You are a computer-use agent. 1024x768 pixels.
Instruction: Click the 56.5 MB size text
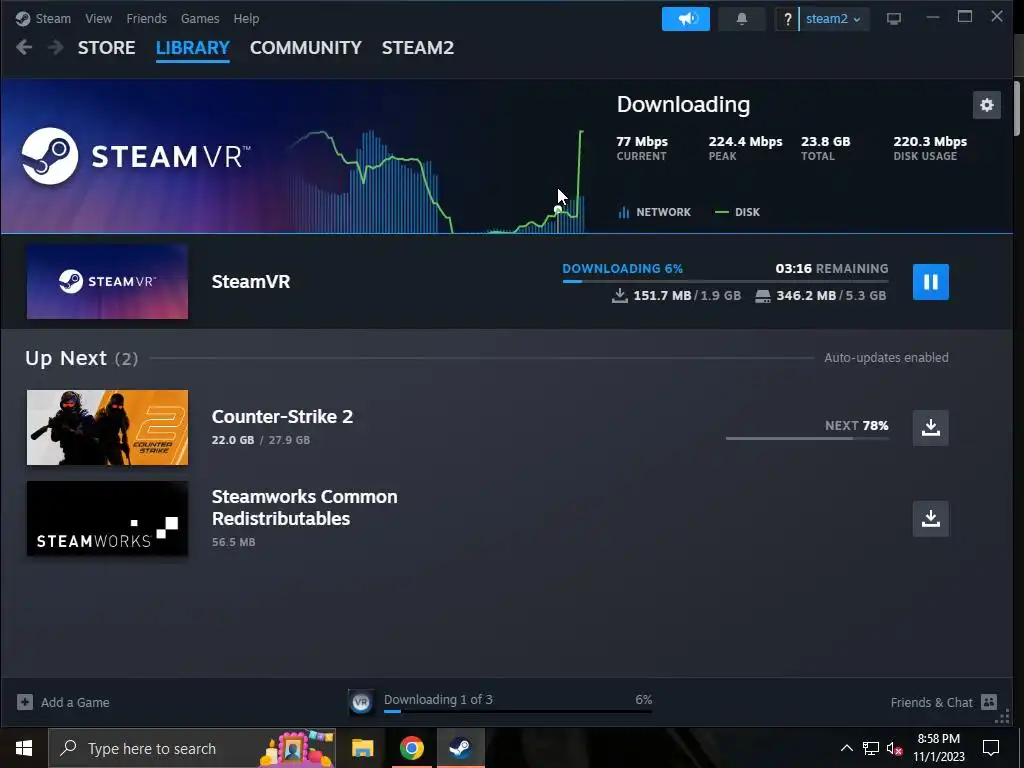click(233, 542)
